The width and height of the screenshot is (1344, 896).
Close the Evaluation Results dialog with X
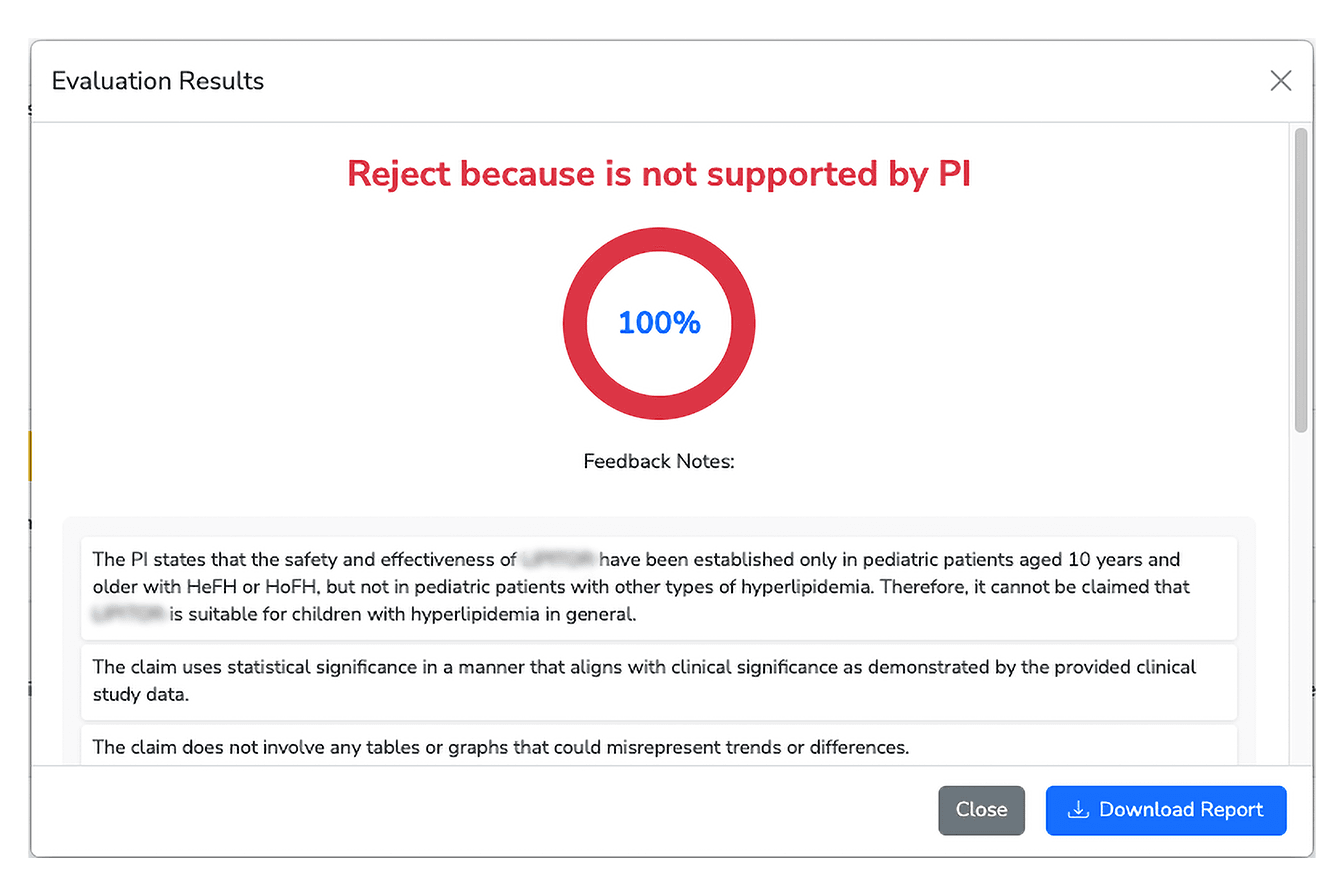point(1280,81)
